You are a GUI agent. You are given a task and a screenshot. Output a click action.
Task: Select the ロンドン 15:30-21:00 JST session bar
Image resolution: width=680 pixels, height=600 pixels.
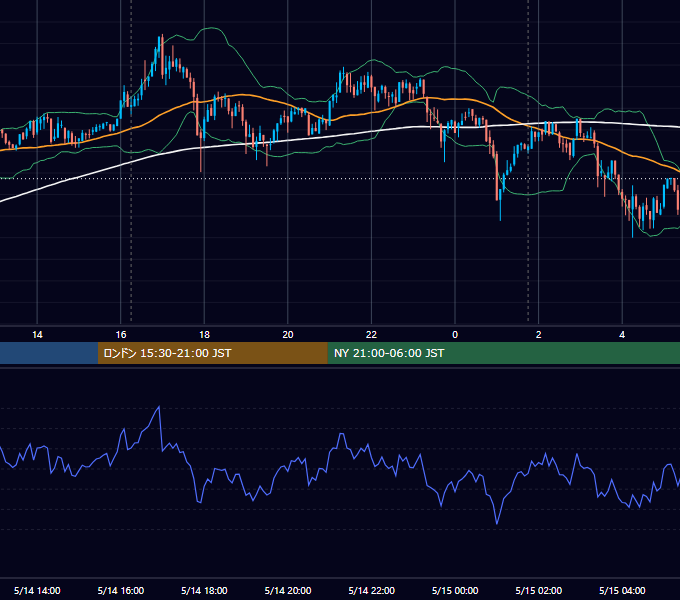pos(212,353)
